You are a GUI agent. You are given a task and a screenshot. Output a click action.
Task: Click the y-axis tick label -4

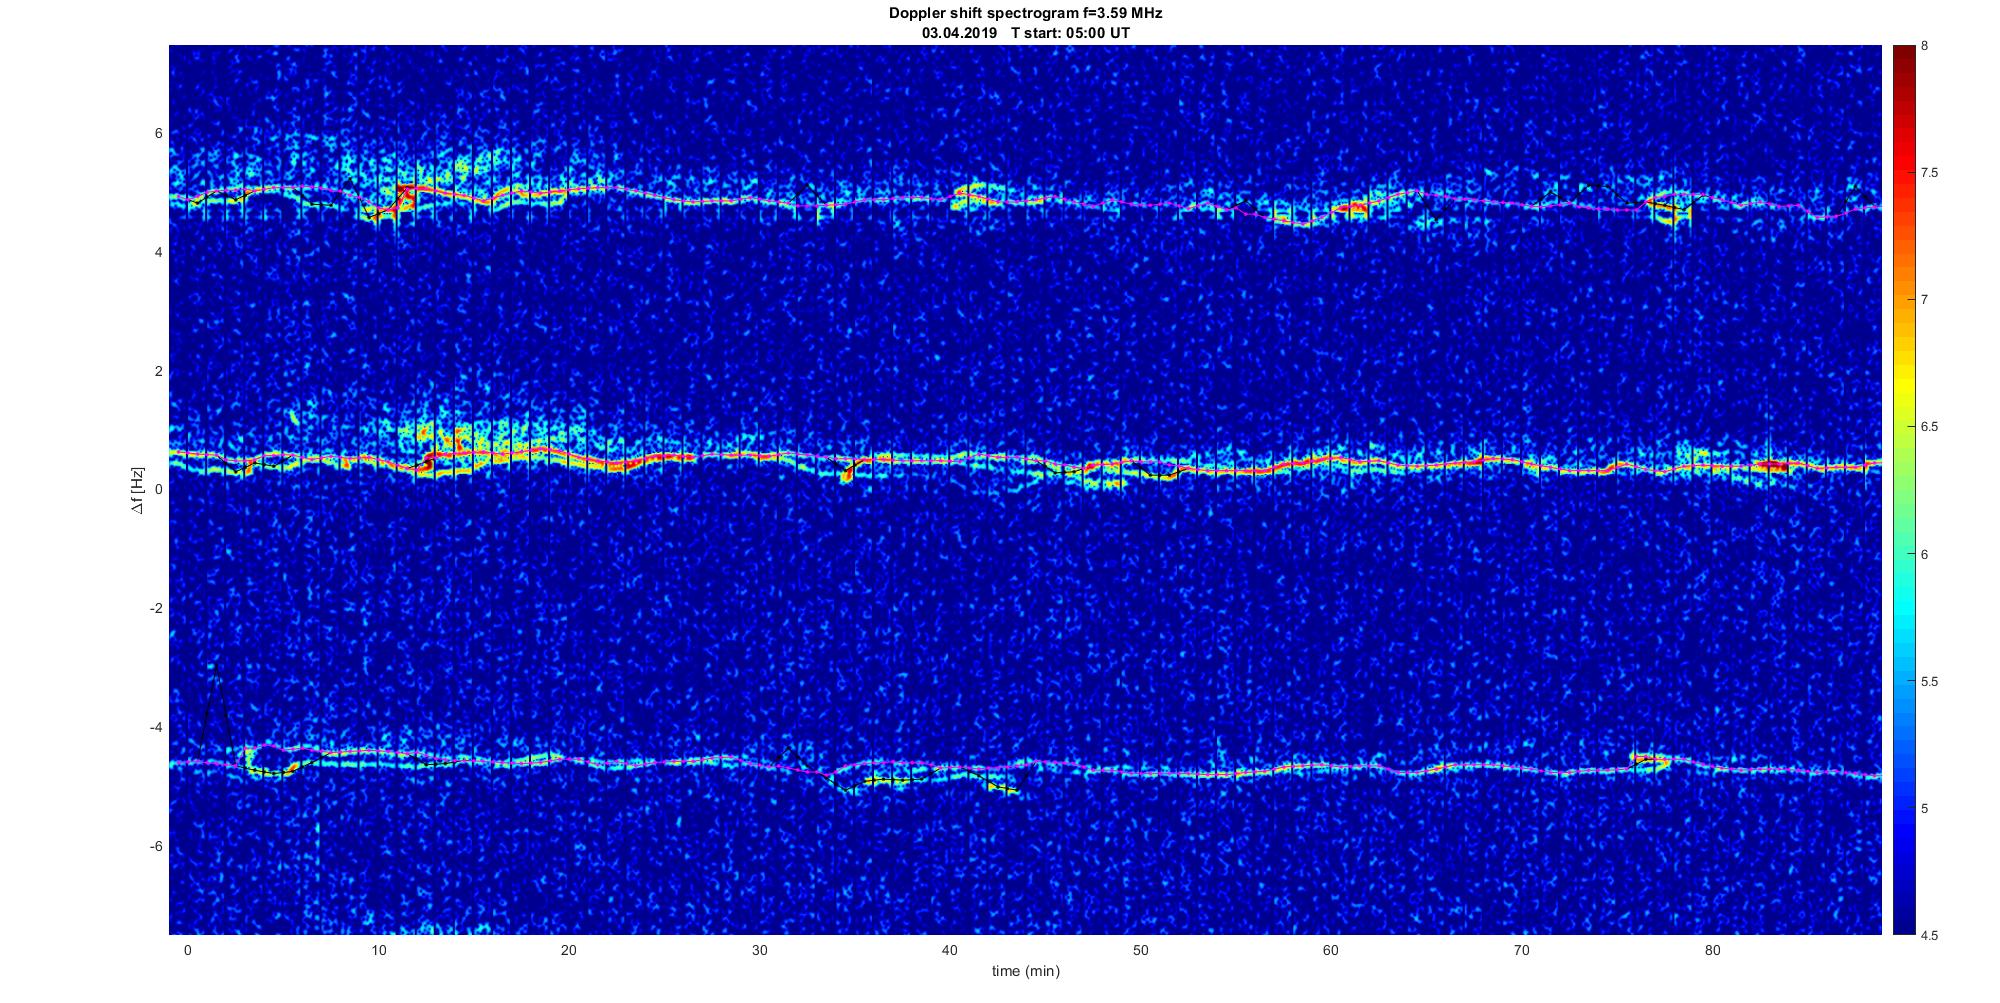click(x=157, y=727)
